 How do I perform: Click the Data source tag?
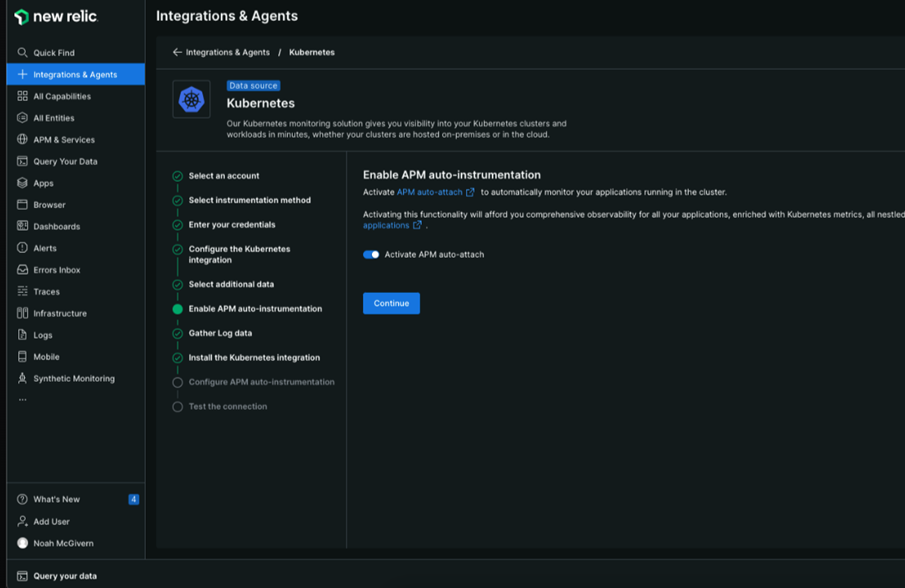point(253,85)
